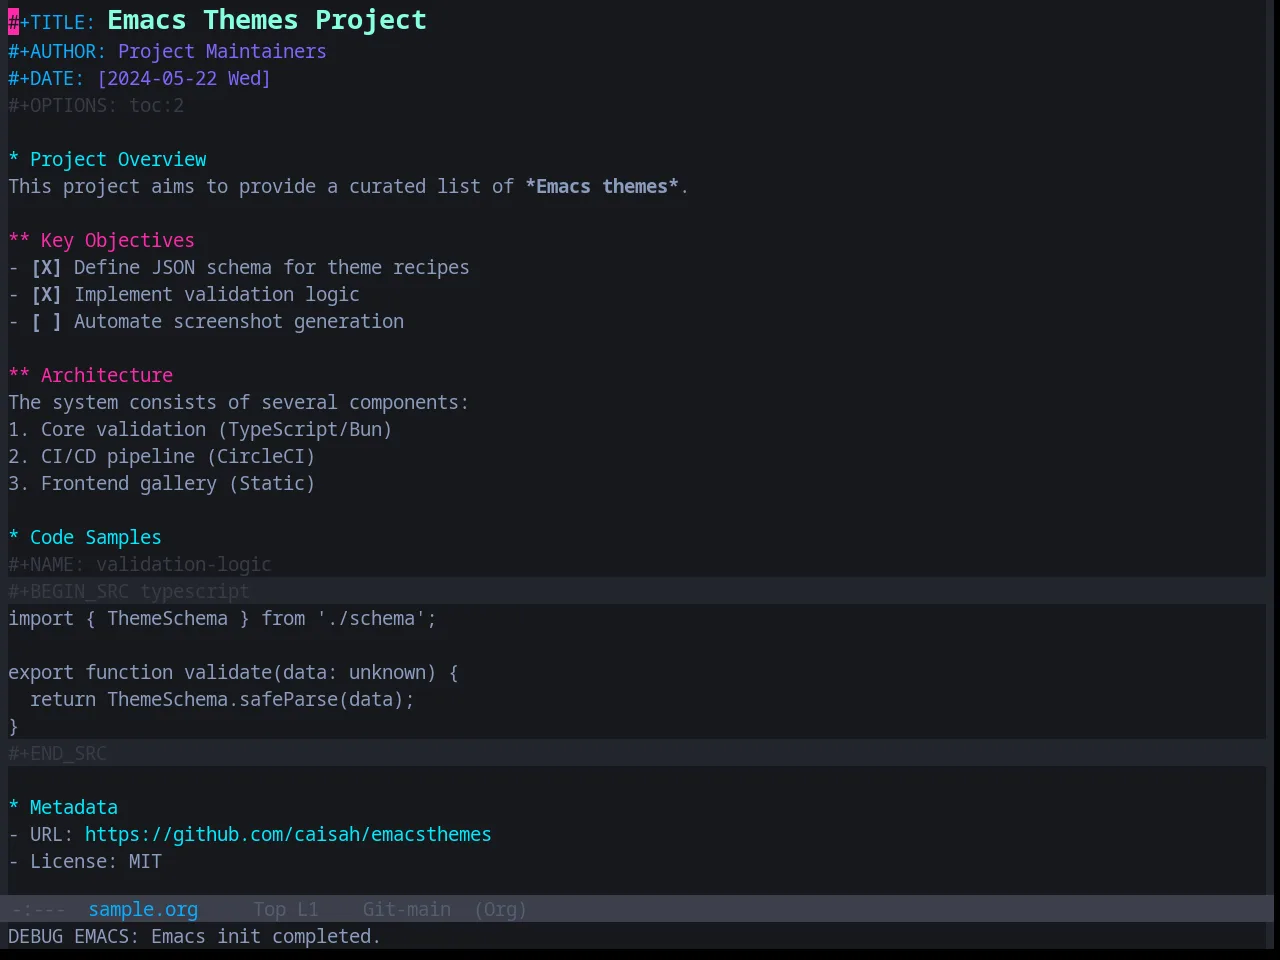The image size is (1280, 960).
Task: Click list item '1. Core validation (TypeScript/Bun)'
Action: [x=200, y=429]
